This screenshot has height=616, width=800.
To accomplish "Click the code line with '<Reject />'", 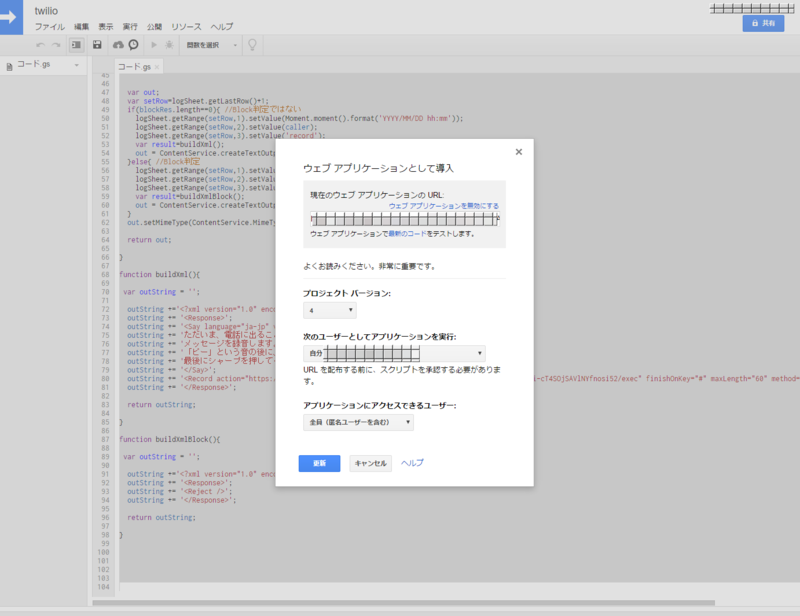I will coord(179,491).
